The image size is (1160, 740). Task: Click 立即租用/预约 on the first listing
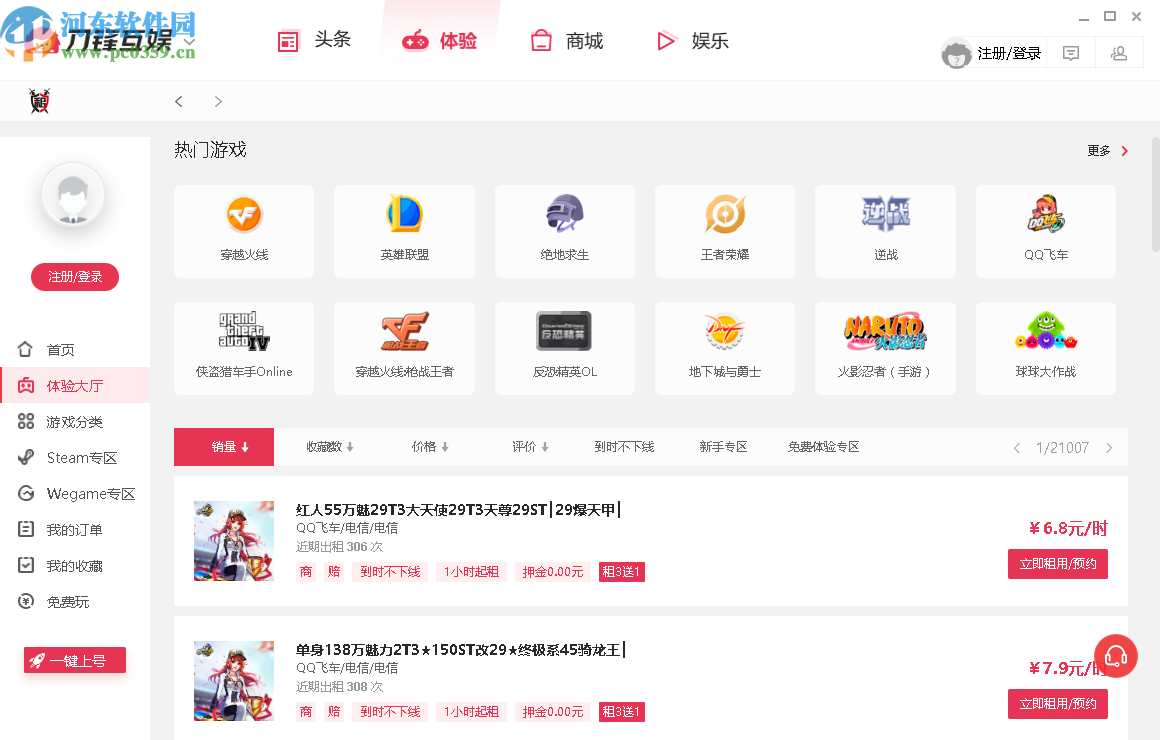click(x=1057, y=563)
